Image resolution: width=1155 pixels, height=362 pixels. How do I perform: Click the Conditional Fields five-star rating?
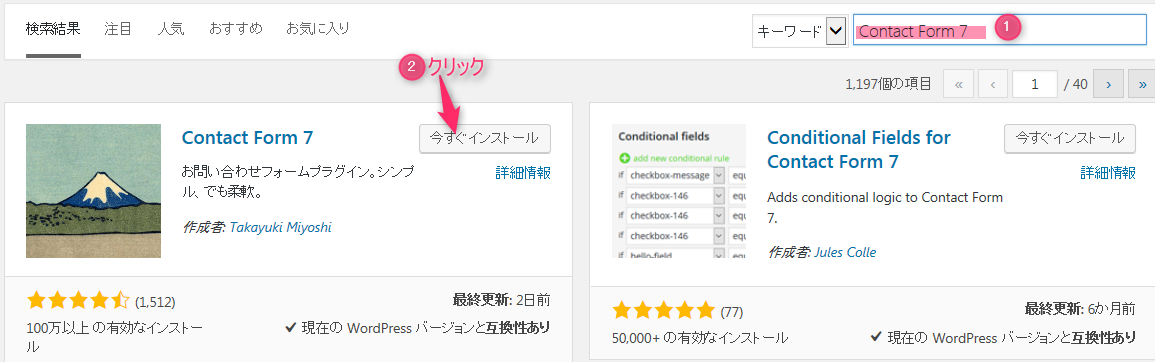[x=664, y=308]
